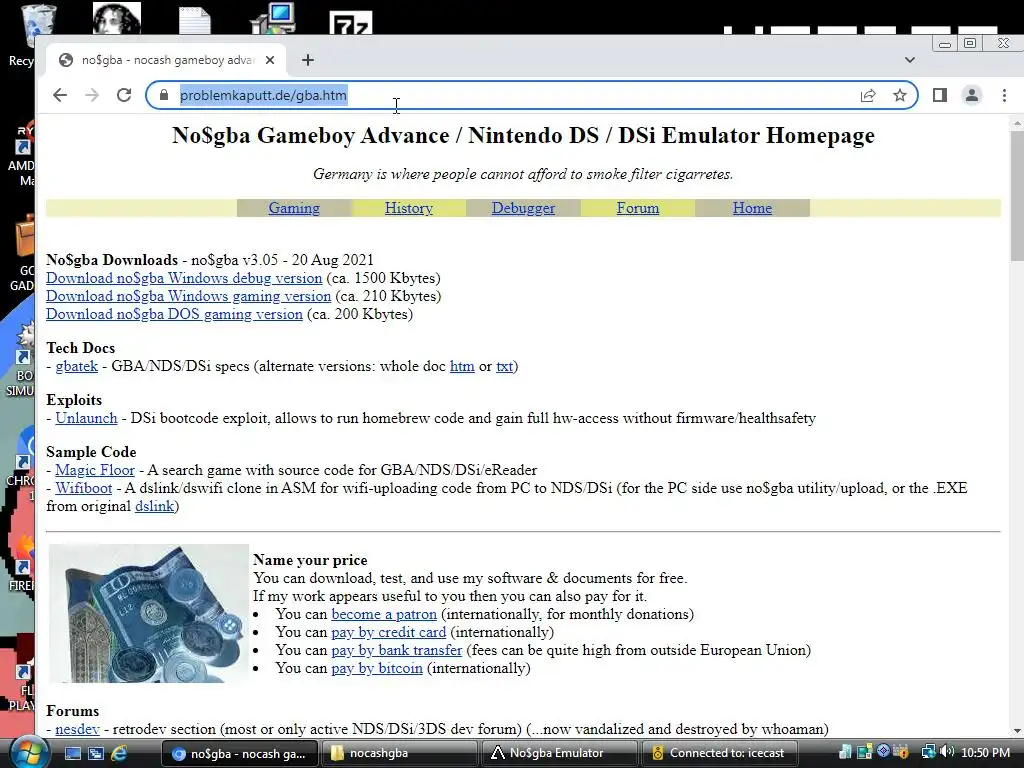Viewport: 1024px width, 768px height.
Task: Open Chrome's three-dot menu
Action: click(x=1004, y=95)
